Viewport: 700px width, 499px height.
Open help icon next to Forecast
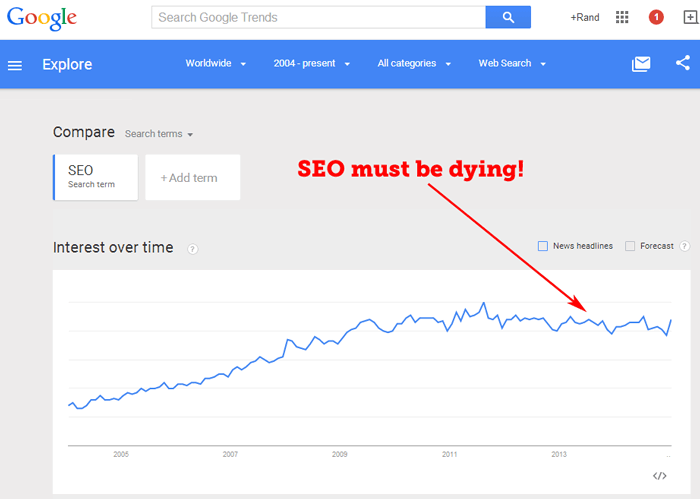pyautogui.click(x=684, y=246)
